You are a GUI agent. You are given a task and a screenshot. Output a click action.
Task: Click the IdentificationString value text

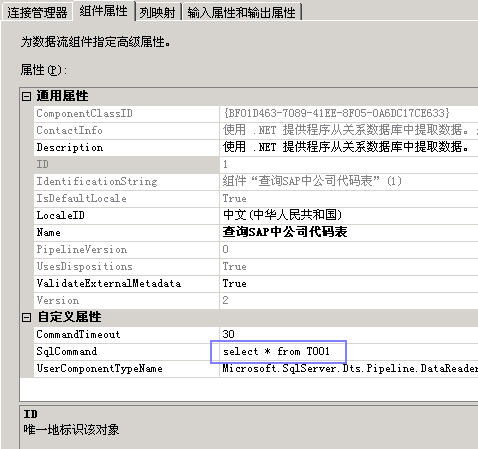coord(312,181)
